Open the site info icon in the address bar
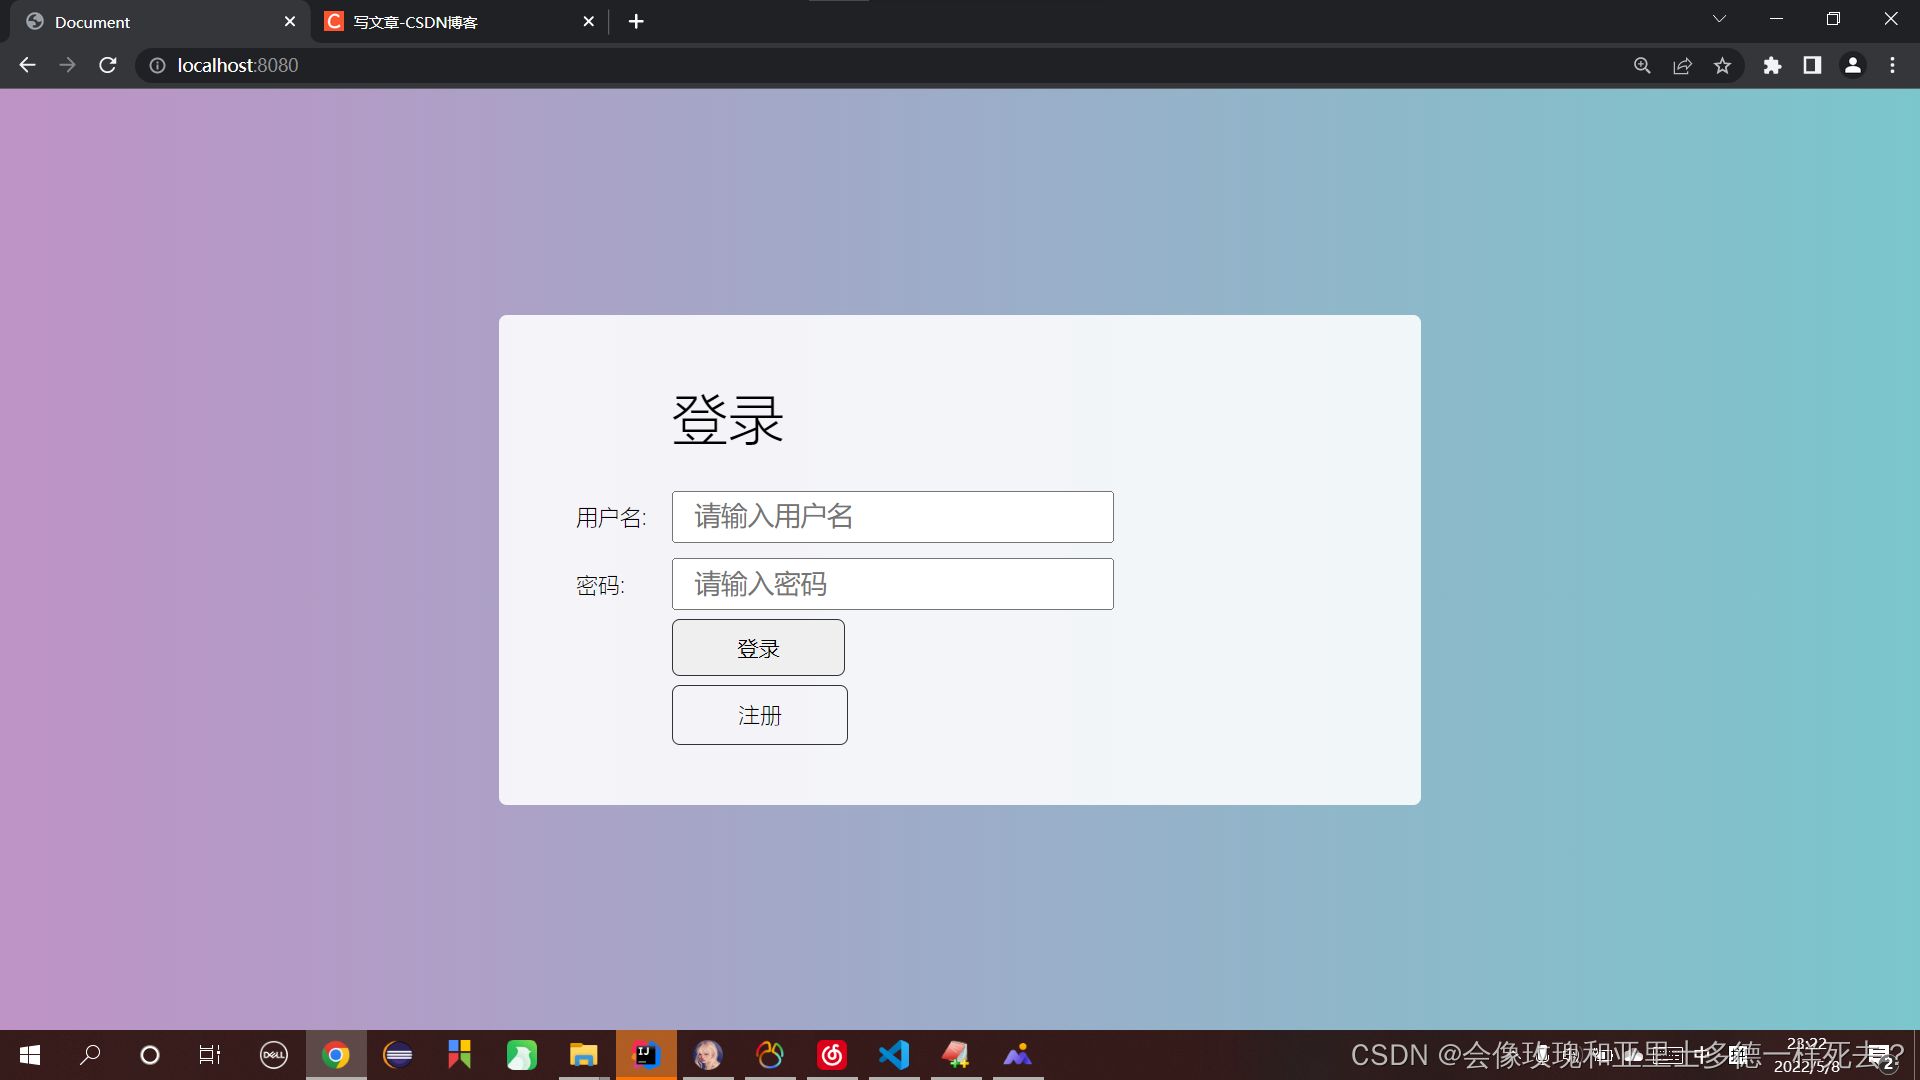This screenshot has width=1920, height=1080. coord(157,65)
